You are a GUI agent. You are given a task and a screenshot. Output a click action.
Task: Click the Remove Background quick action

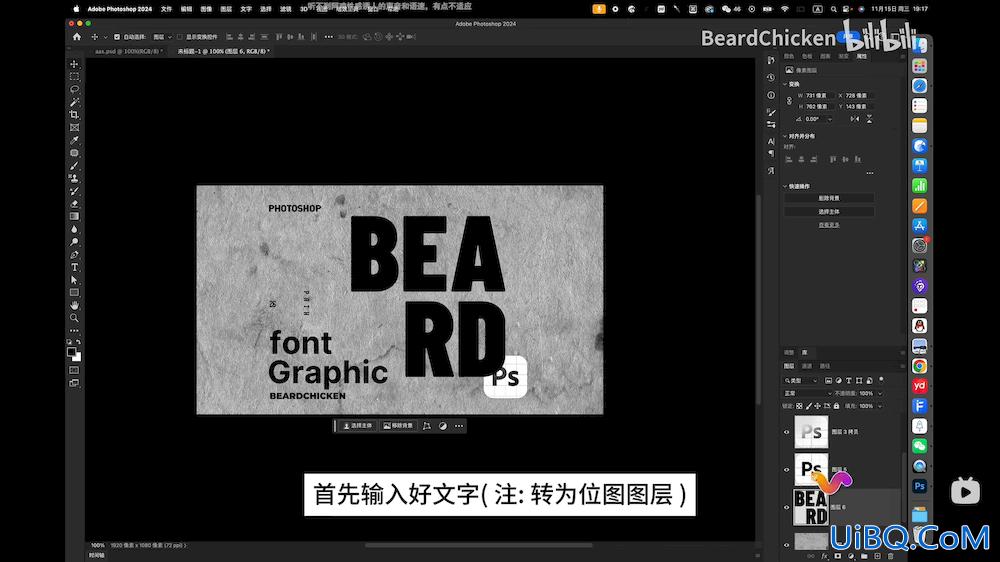tap(828, 198)
